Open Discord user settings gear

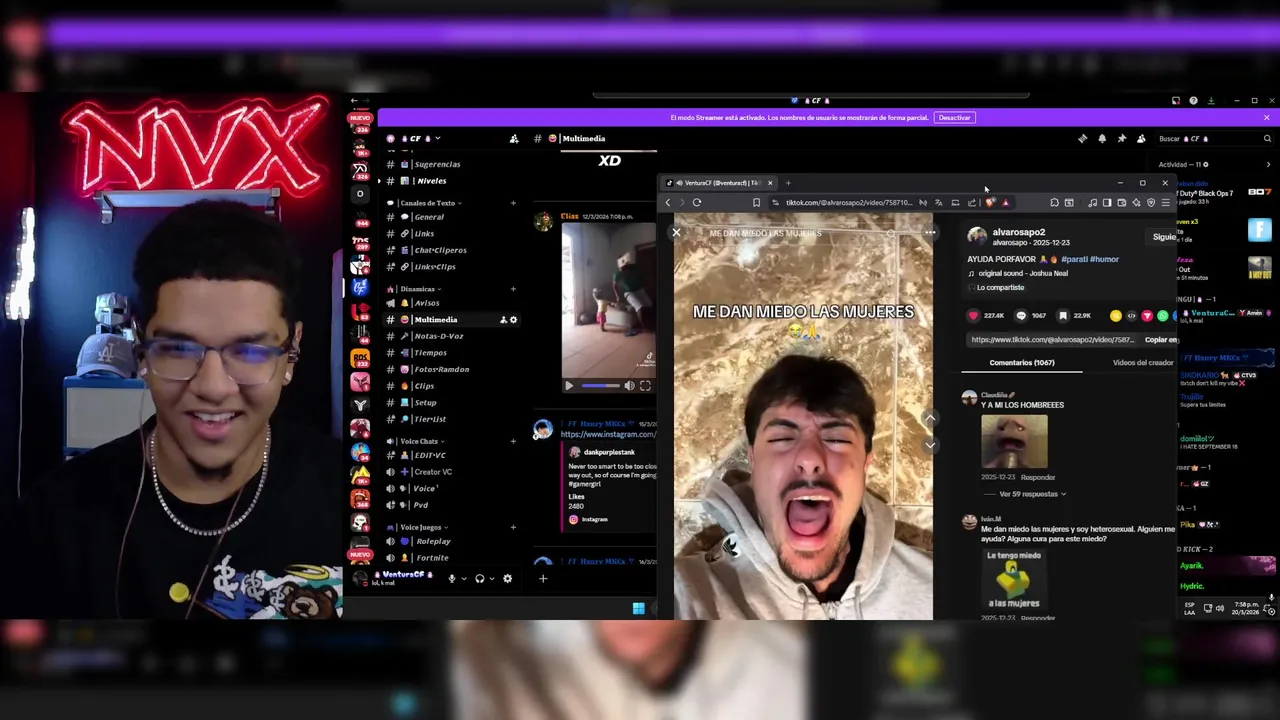[507, 578]
